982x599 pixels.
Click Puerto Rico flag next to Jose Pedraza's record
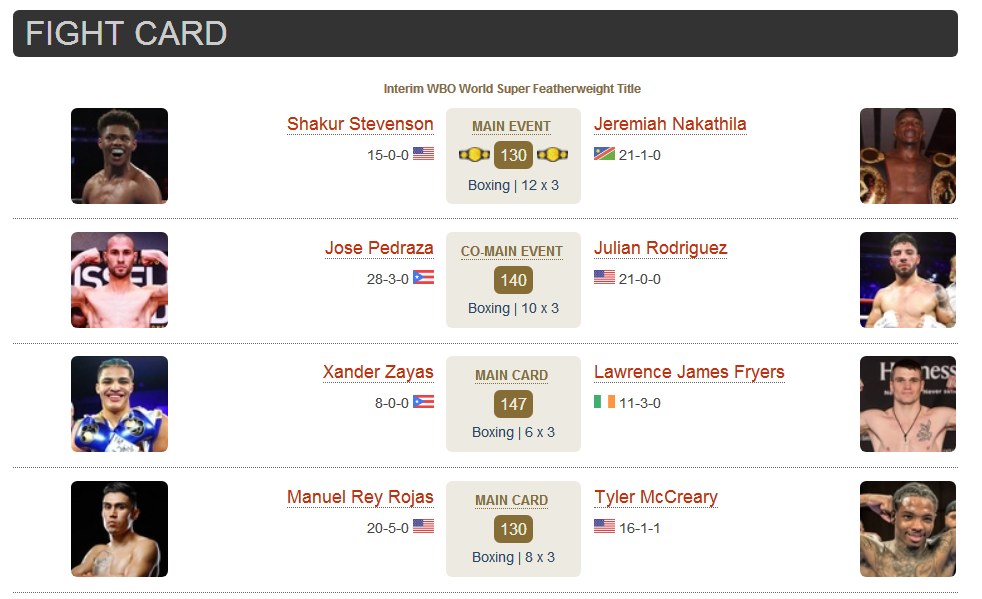pyautogui.click(x=423, y=277)
